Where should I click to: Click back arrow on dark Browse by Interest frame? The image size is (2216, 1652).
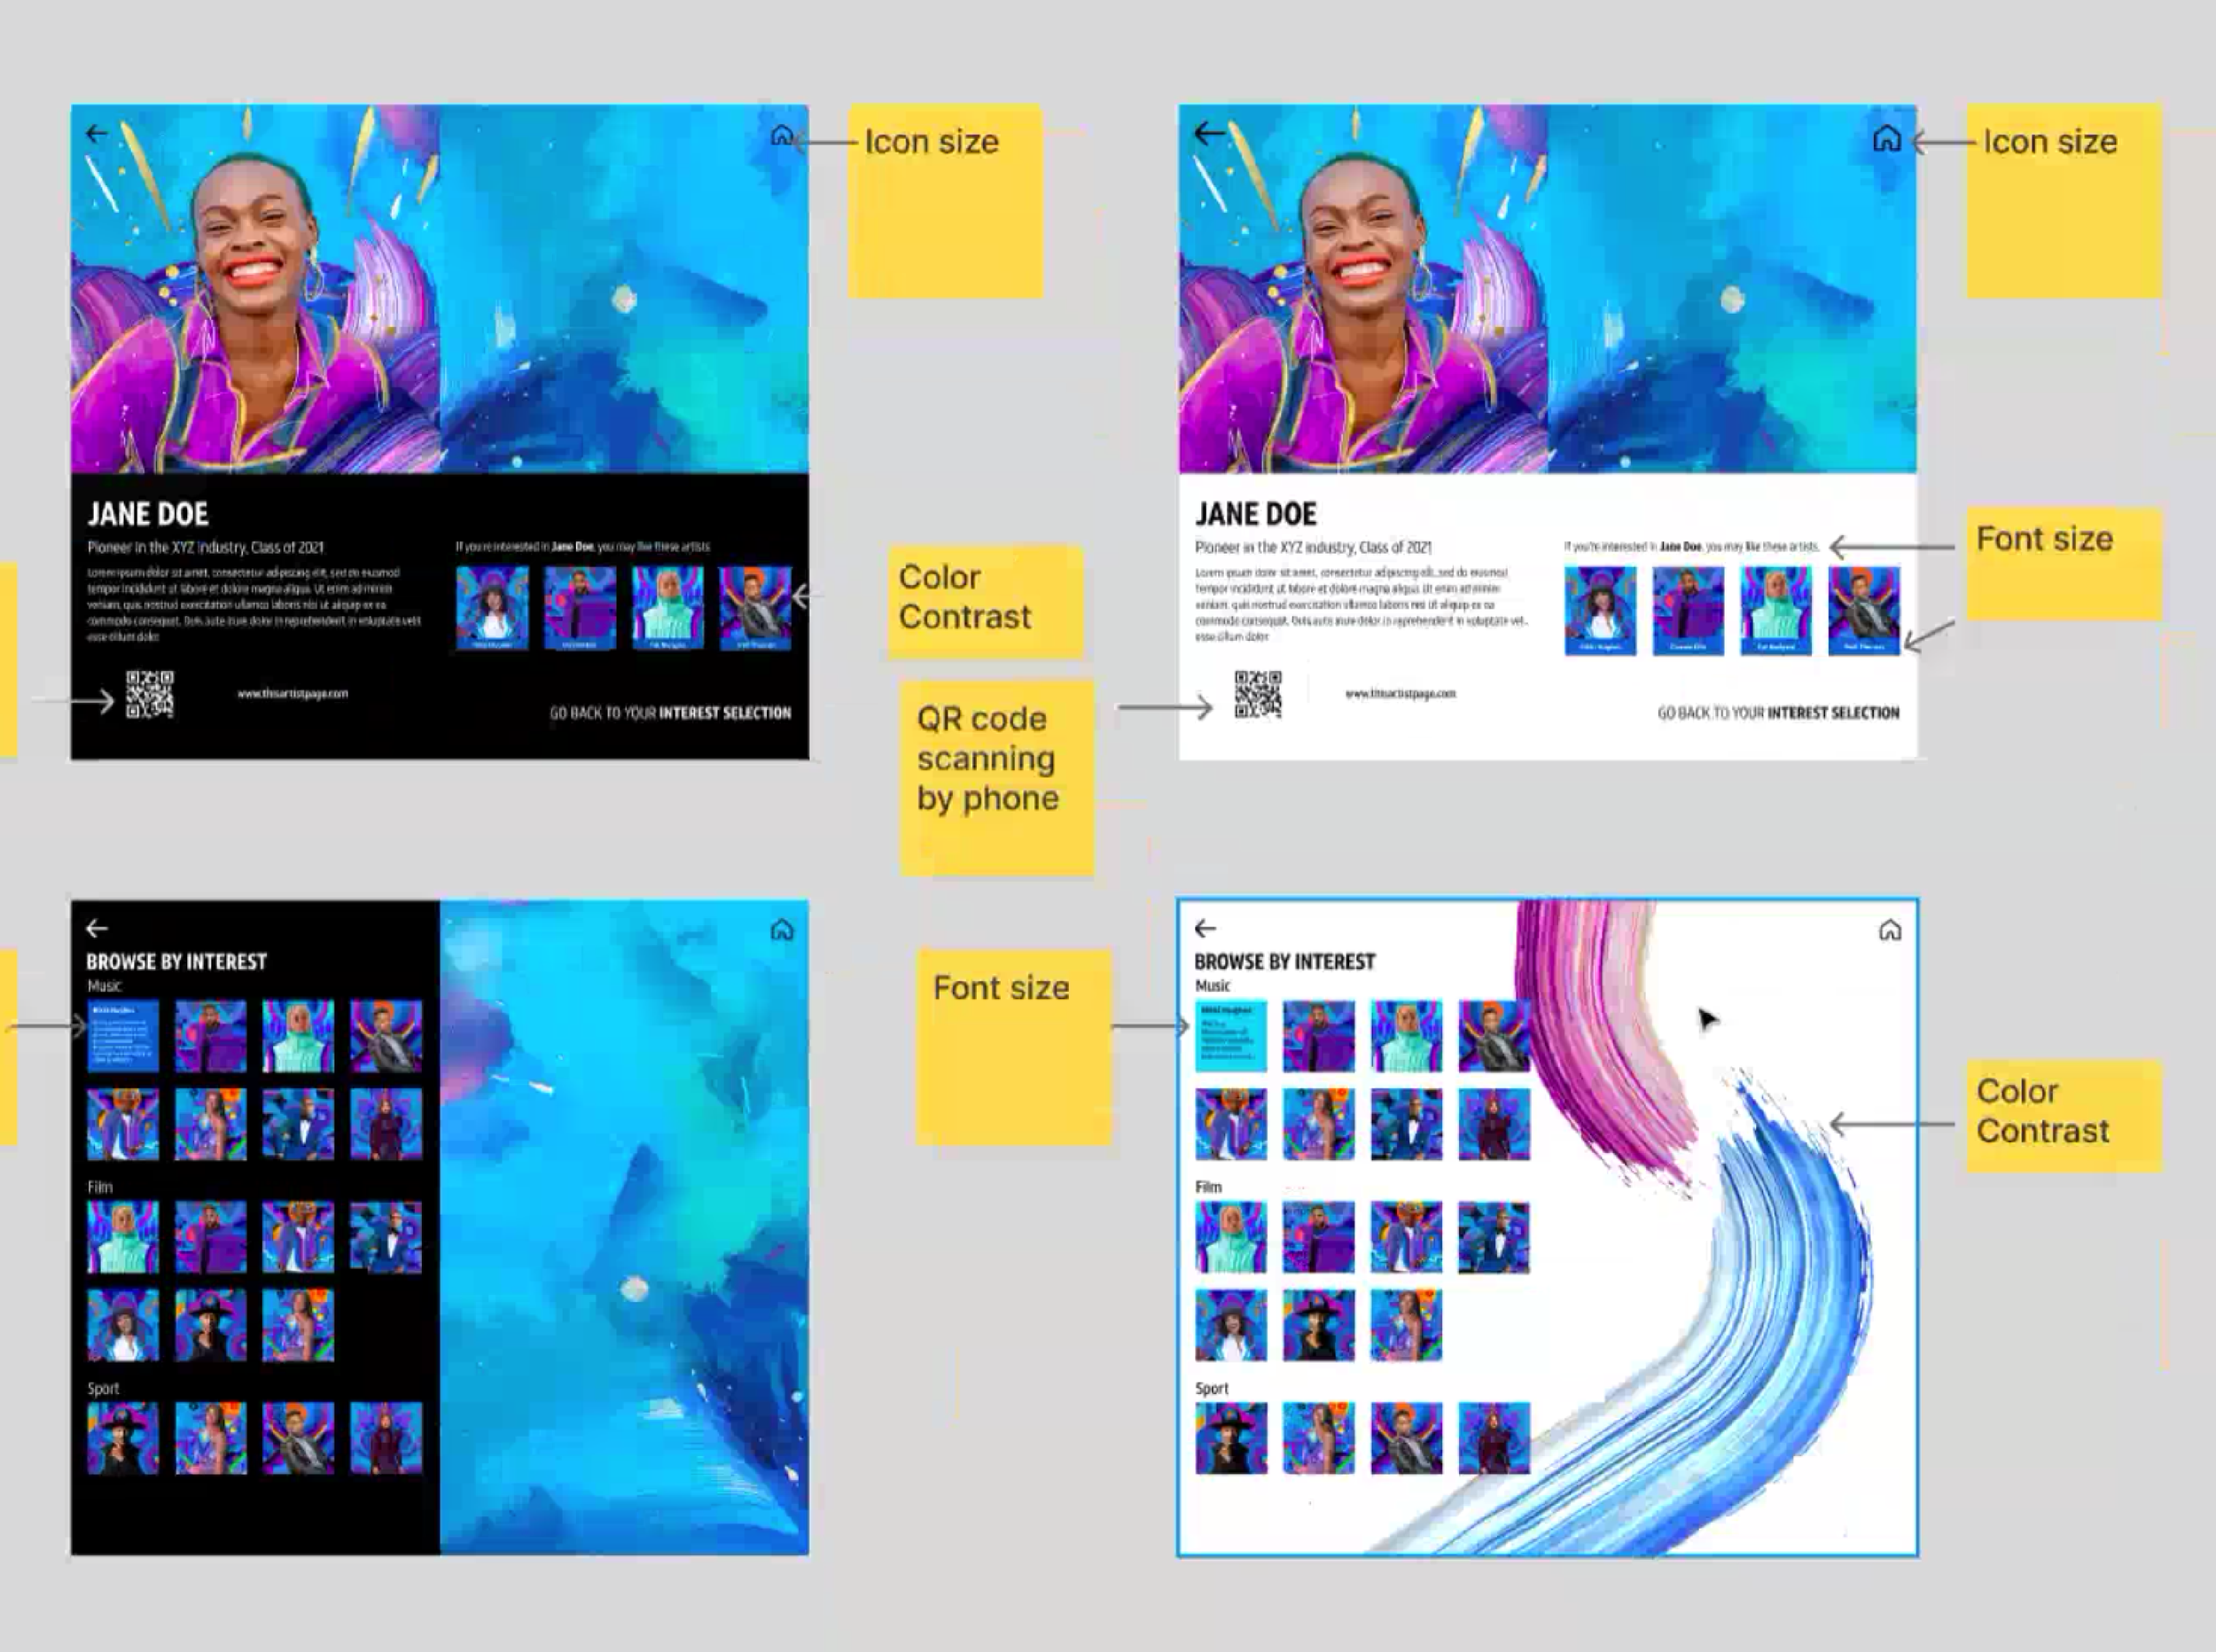click(97, 929)
